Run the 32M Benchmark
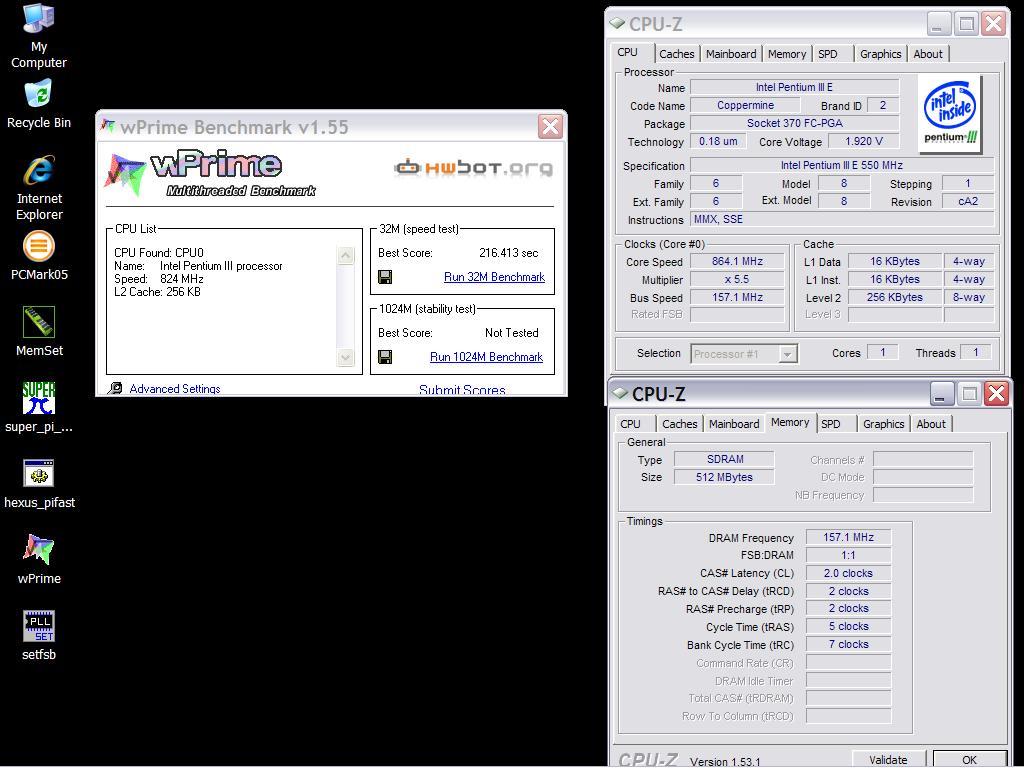This screenshot has width=1024, height=768. (x=494, y=277)
